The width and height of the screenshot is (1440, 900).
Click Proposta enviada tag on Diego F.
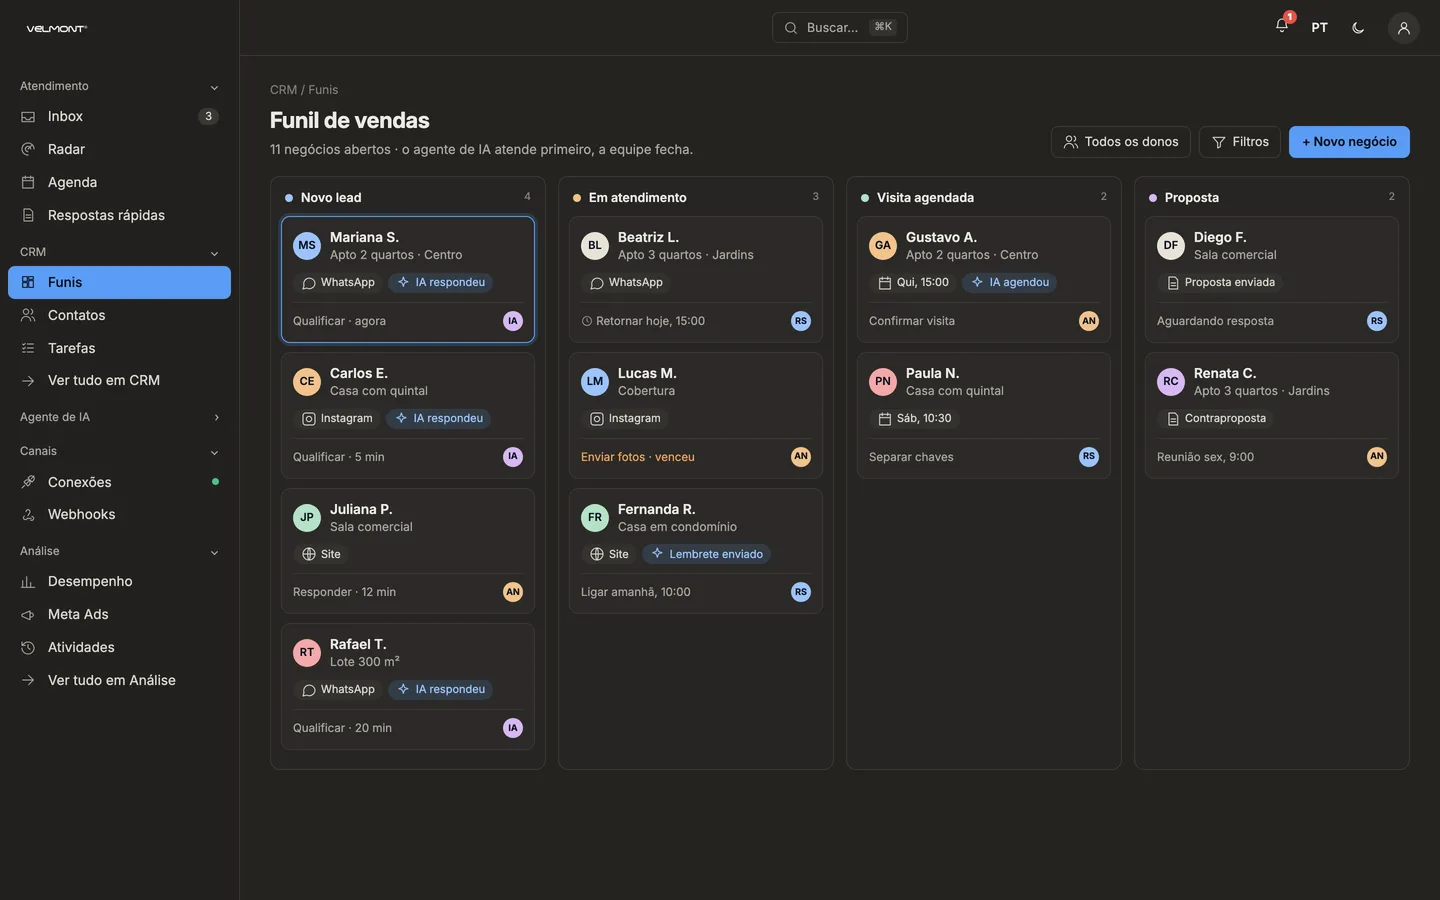1220,283
